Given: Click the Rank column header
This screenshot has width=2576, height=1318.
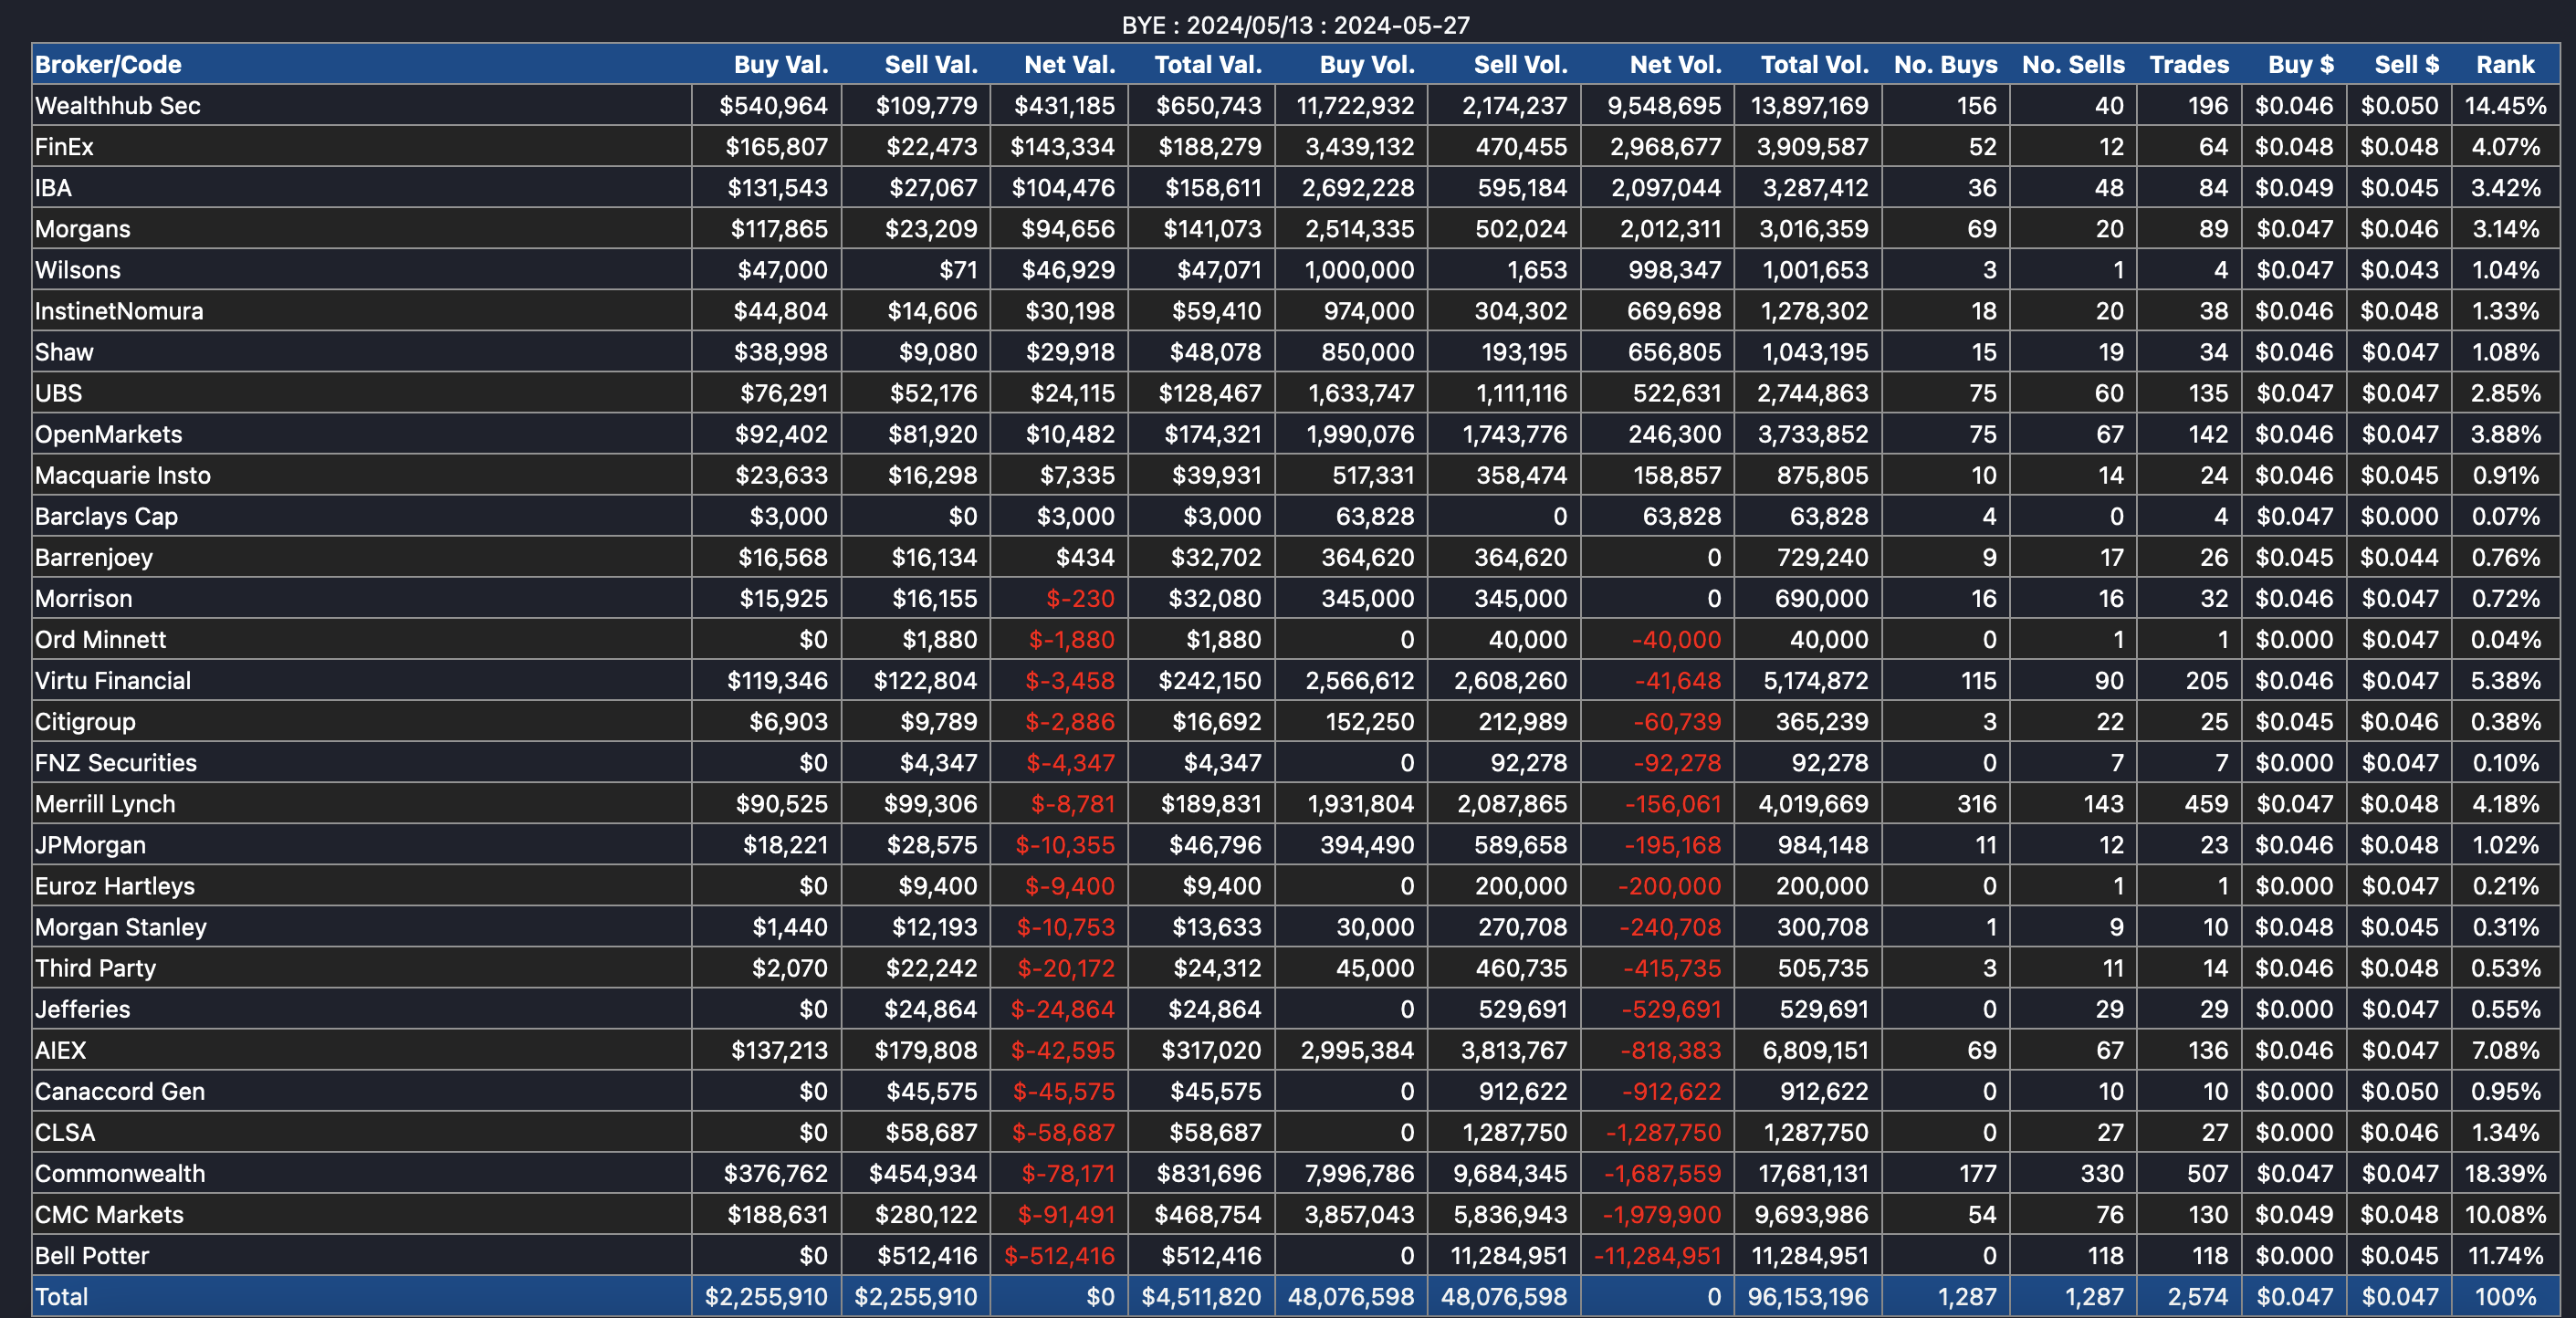Looking at the screenshot, I should pyautogui.click(x=2505, y=65).
